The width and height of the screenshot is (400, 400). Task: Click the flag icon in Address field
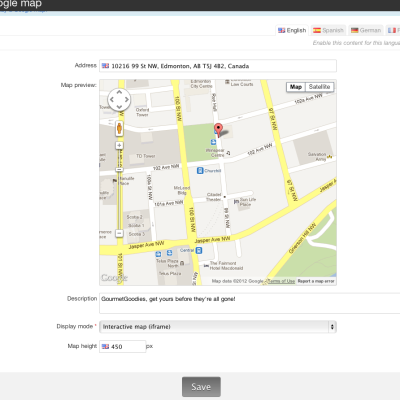pyautogui.click(x=105, y=66)
